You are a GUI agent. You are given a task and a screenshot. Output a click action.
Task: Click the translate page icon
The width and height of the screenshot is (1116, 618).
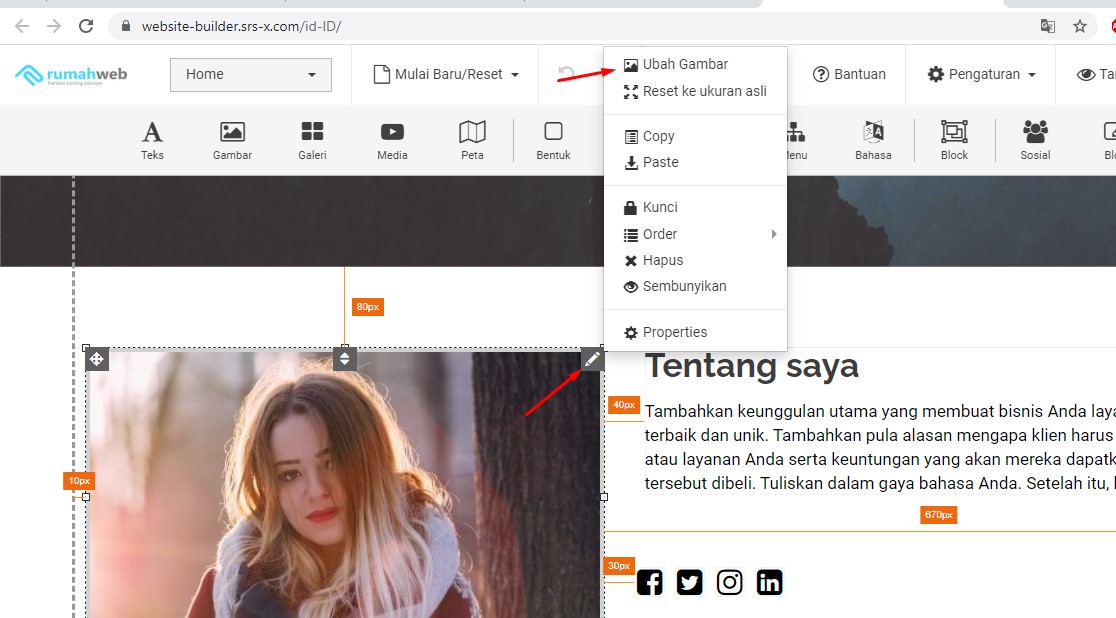[x=1048, y=26]
